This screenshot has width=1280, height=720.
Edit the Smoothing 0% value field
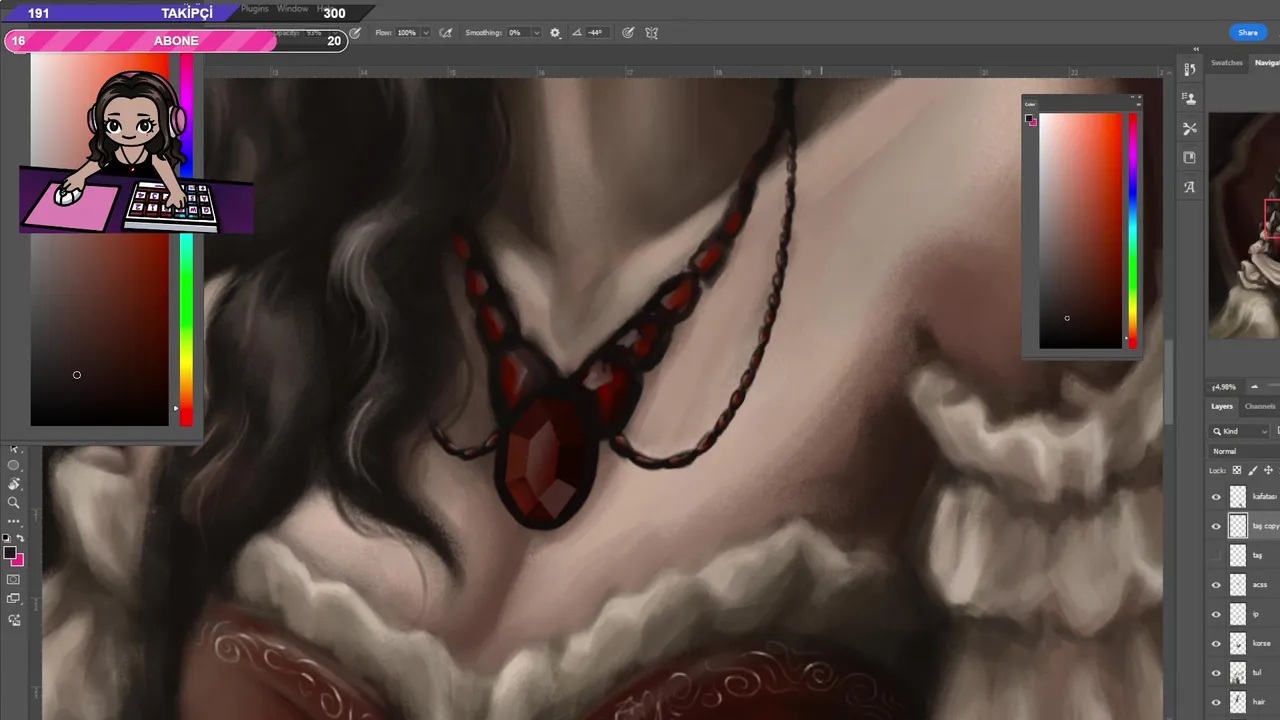518,33
